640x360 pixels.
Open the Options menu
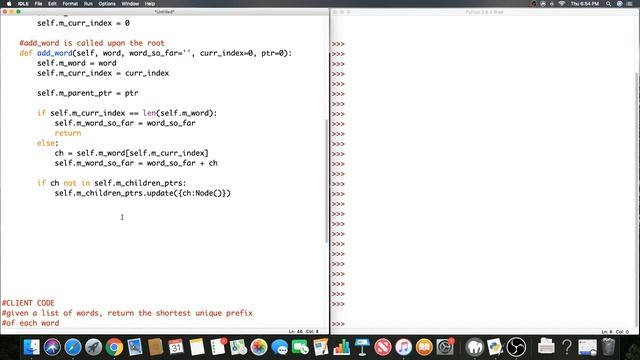(107, 4)
